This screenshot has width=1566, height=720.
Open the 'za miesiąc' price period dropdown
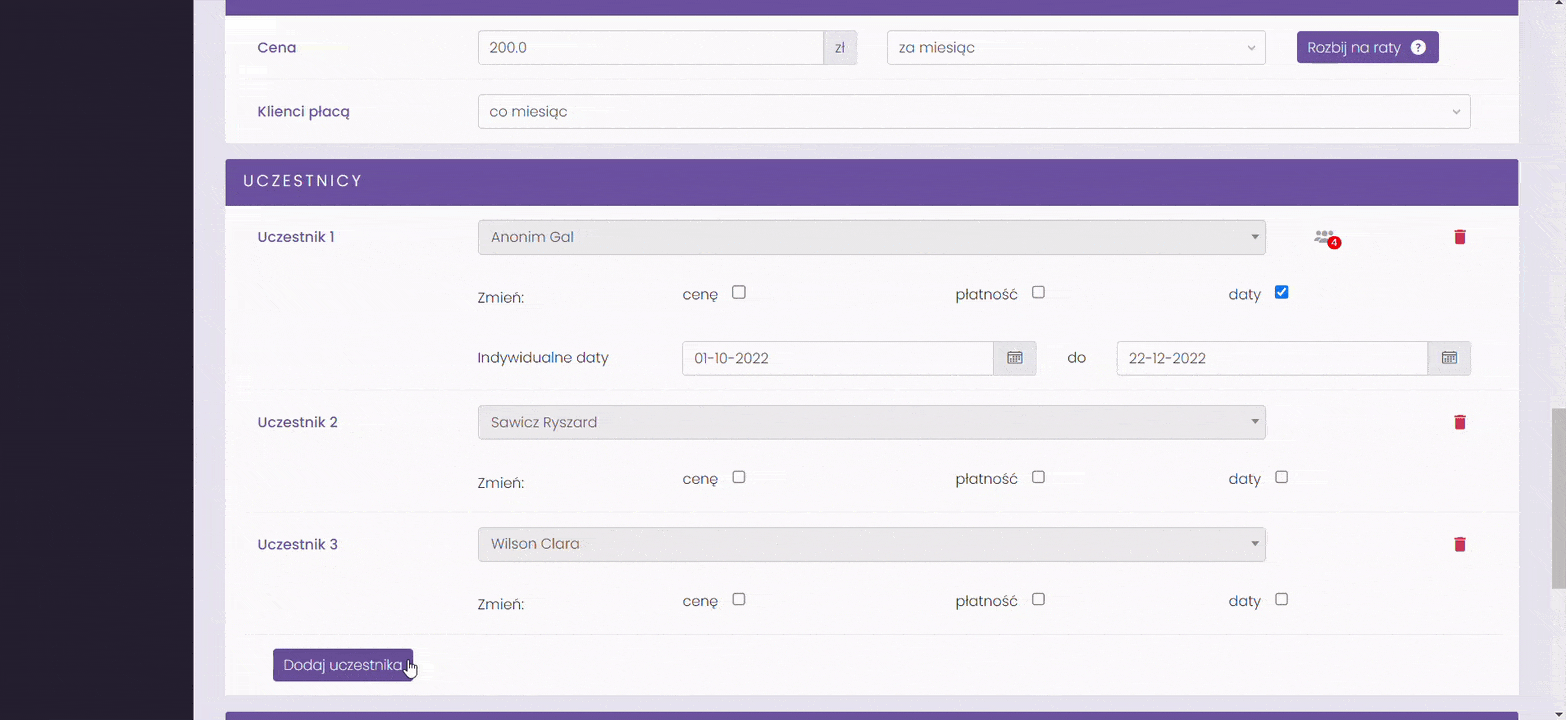(x=1076, y=47)
